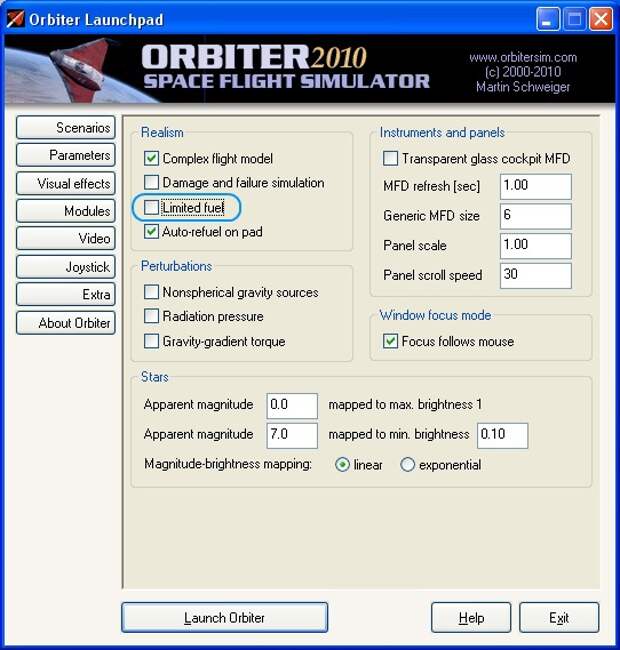Enable the Limited fuel checkbox
Viewport: 620px width, 650px height.
(151, 207)
